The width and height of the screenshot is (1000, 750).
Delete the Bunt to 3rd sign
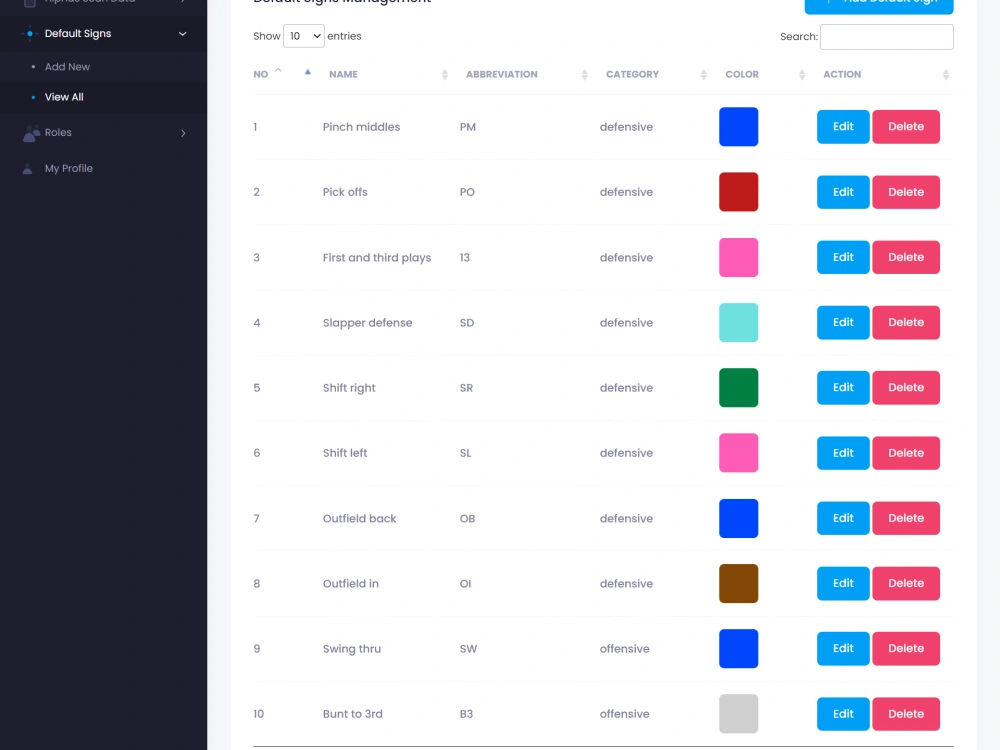point(906,714)
